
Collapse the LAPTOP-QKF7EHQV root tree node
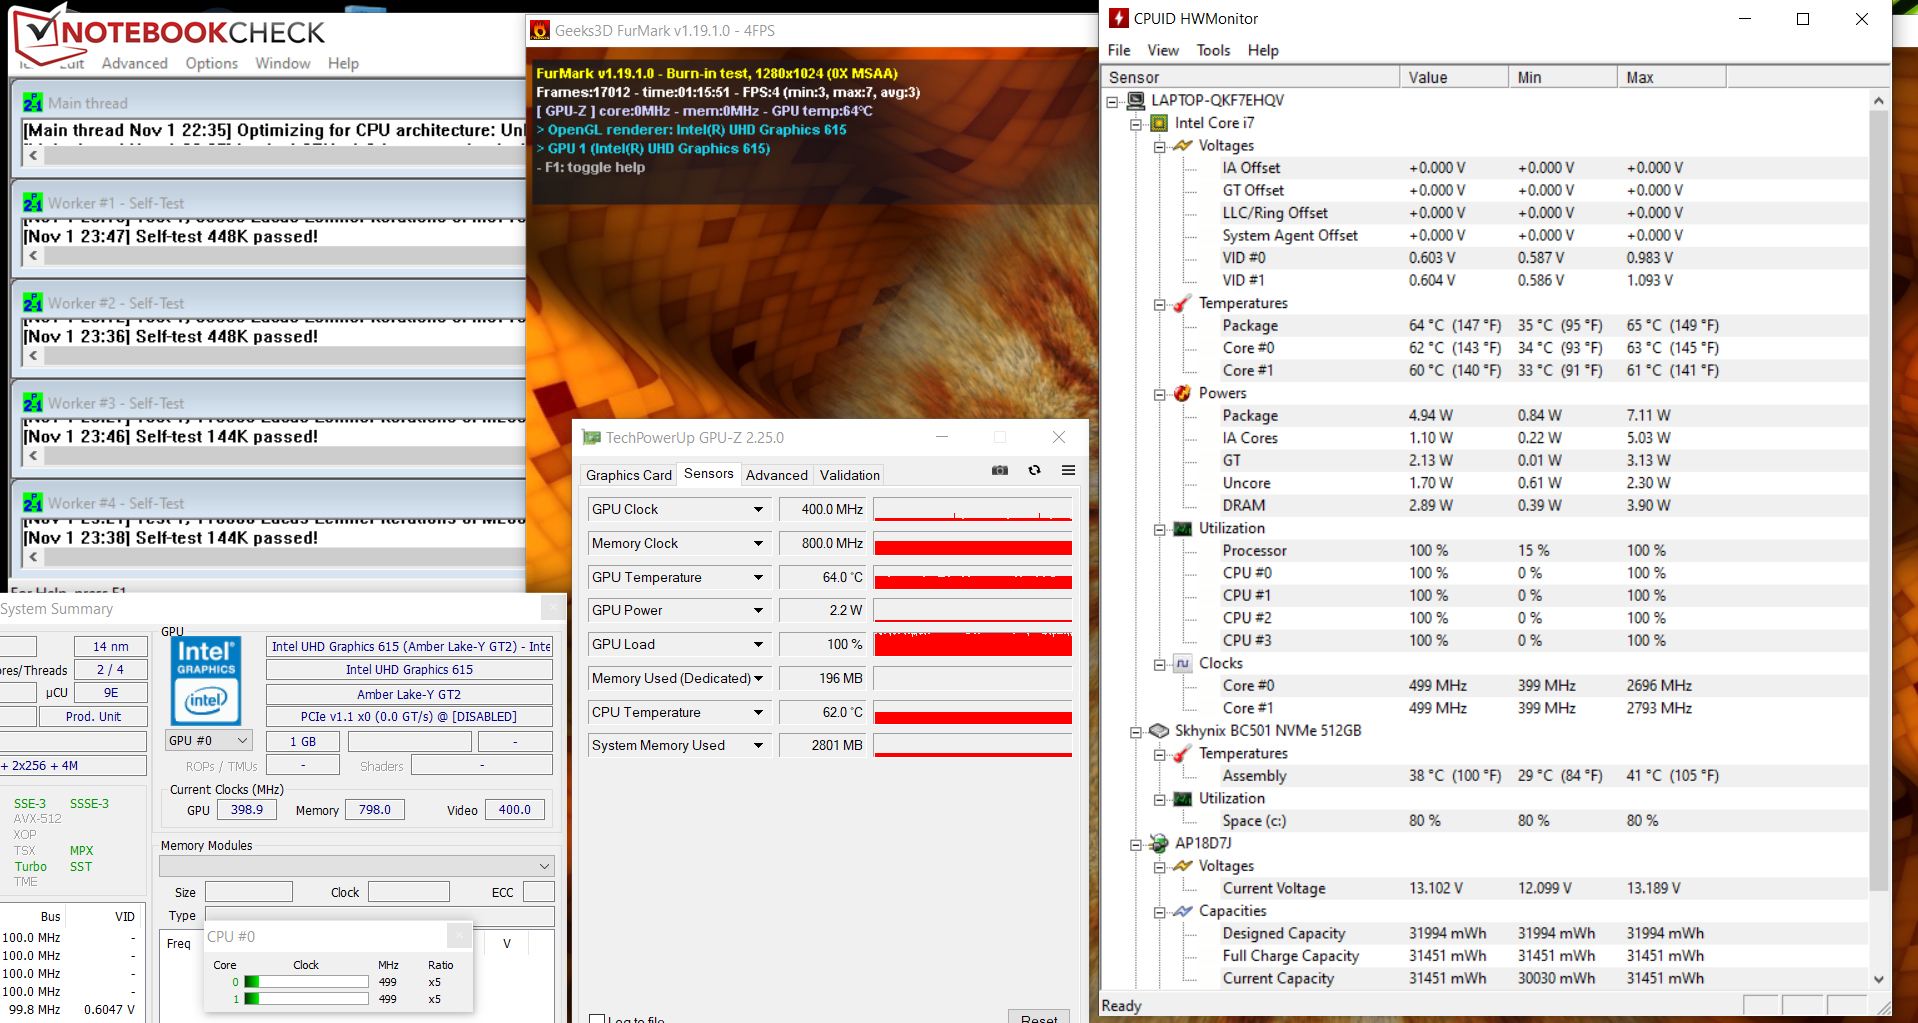pyautogui.click(x=1112, y=101)
